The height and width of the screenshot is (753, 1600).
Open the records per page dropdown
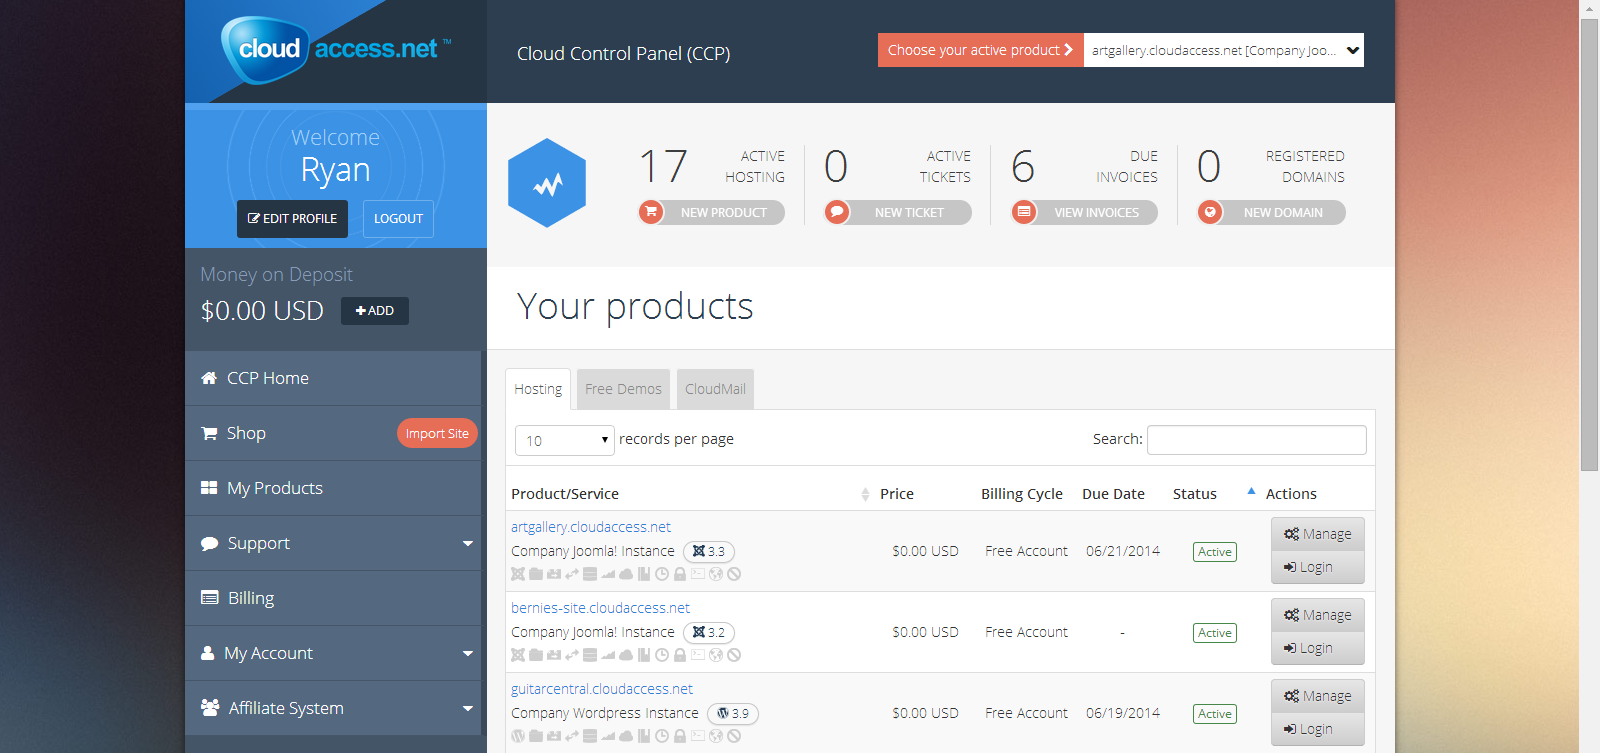point(565,440)
